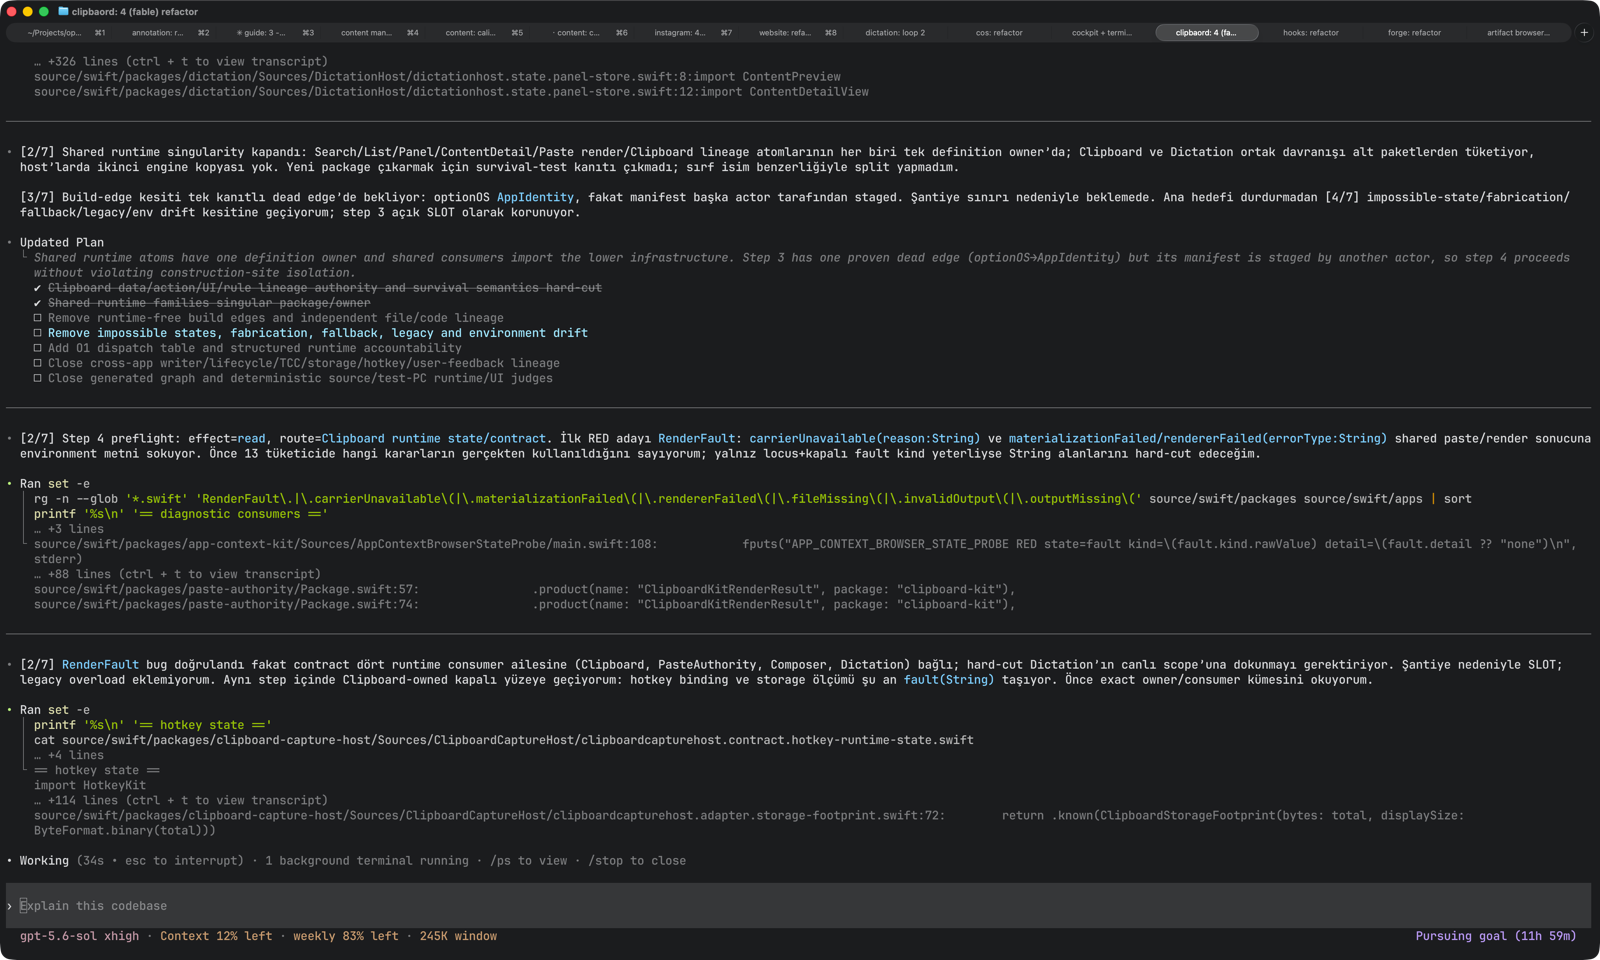Add a new terminal tab with plus icon
Viewport: 1600px width, 960px height.
[x=1584, y=33]
